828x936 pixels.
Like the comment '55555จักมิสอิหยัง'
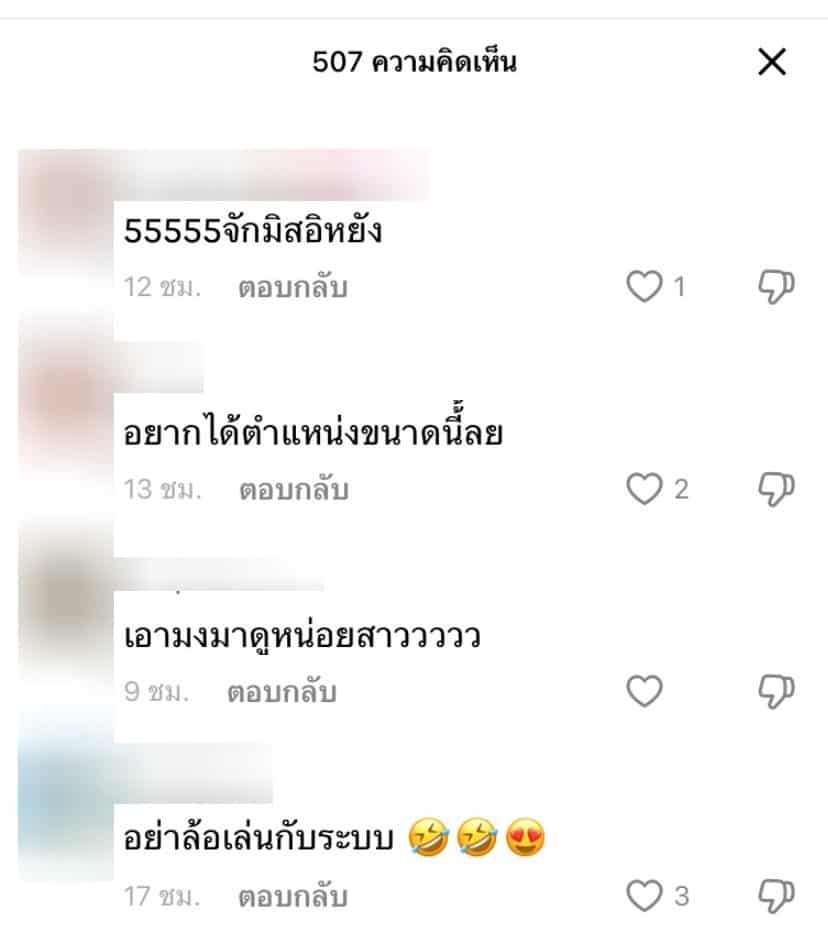point(644,286)
